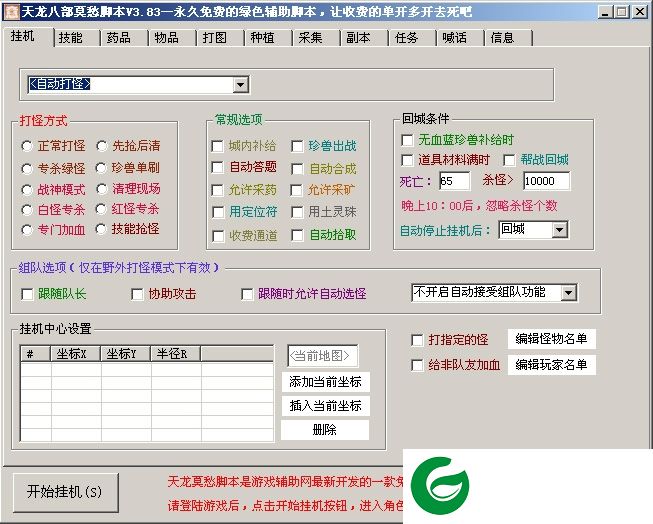Screen dimensions: 653x524
Task: Enable 用土灵珠 checkbox
Action: tap(297, 212)
